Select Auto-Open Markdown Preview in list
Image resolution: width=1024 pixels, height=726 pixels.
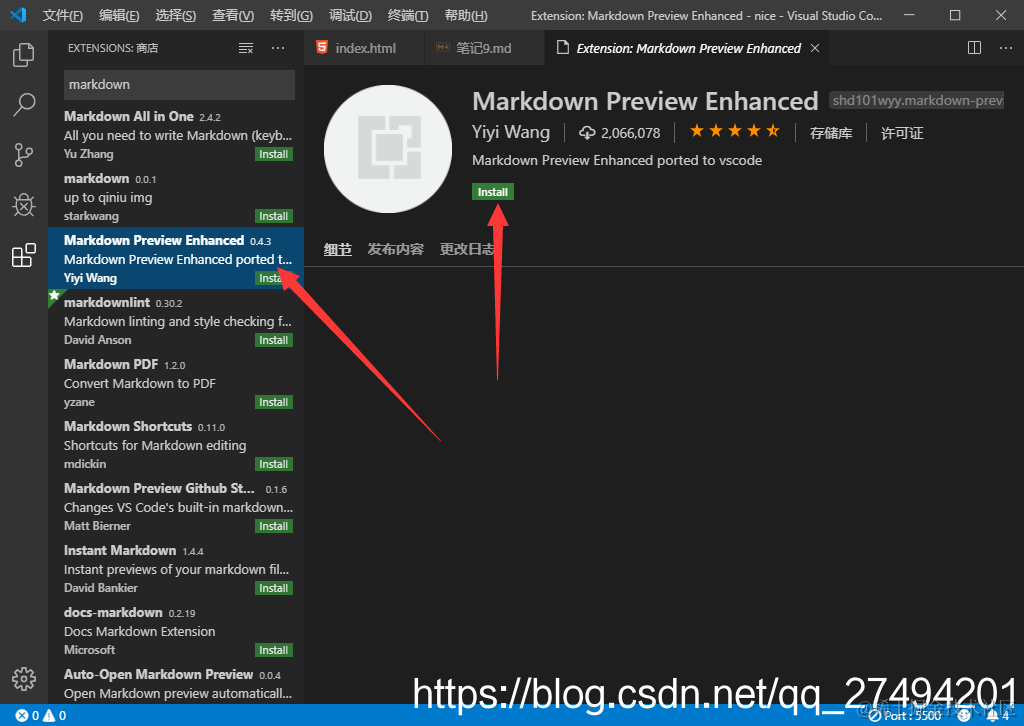pos(176,683)
